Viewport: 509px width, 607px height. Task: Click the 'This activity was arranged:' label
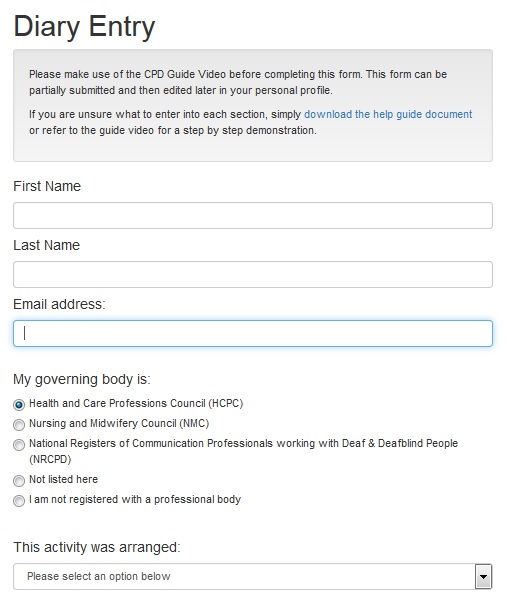coord(97,547)
